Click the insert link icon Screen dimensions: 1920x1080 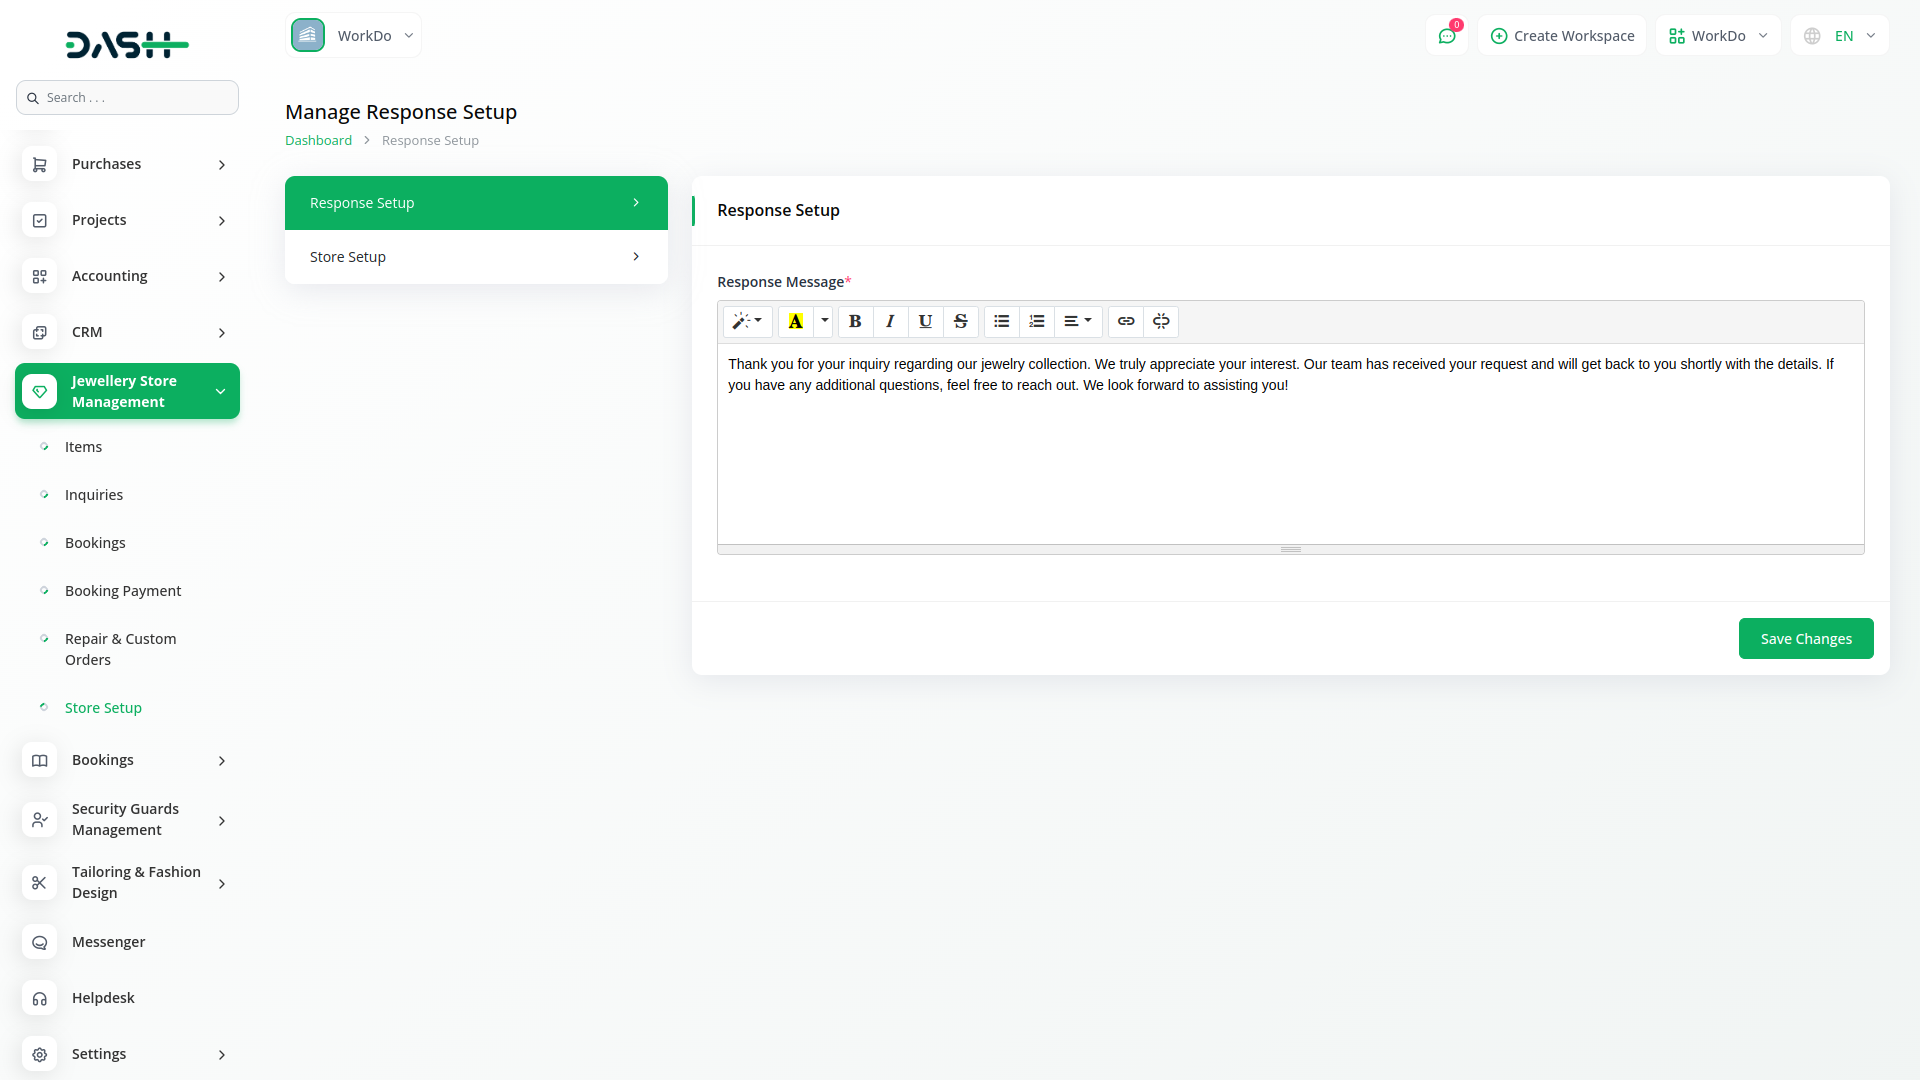point(1126,321)
